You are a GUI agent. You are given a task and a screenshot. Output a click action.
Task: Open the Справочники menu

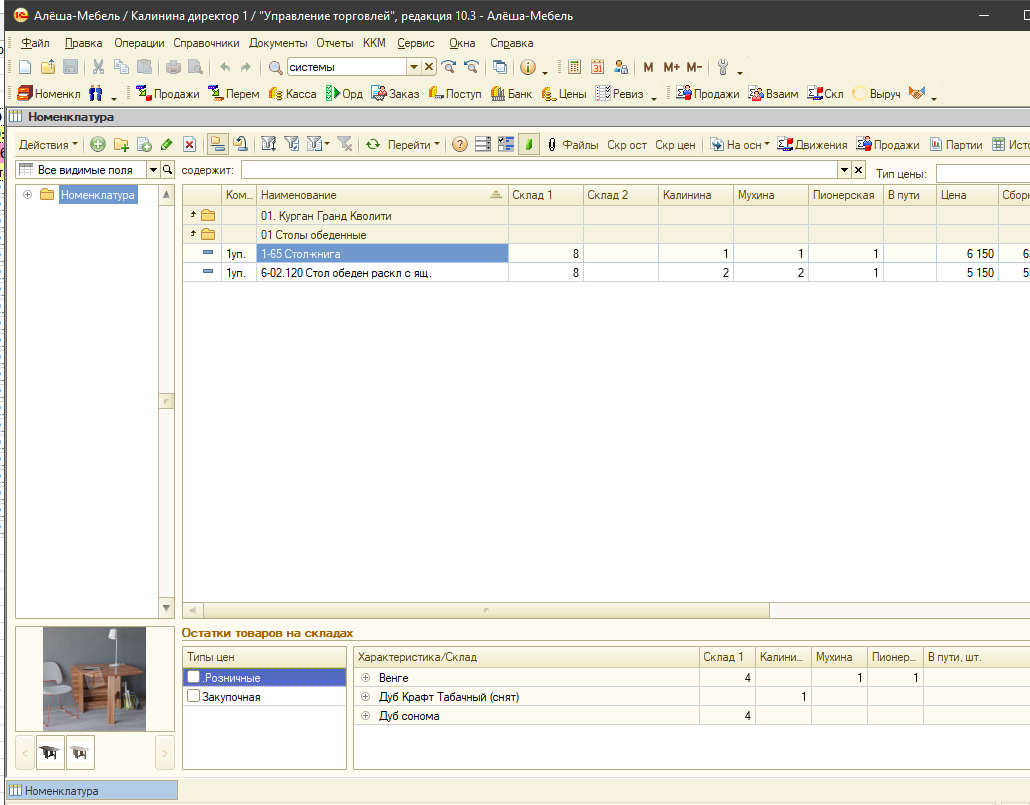(206, 43)
